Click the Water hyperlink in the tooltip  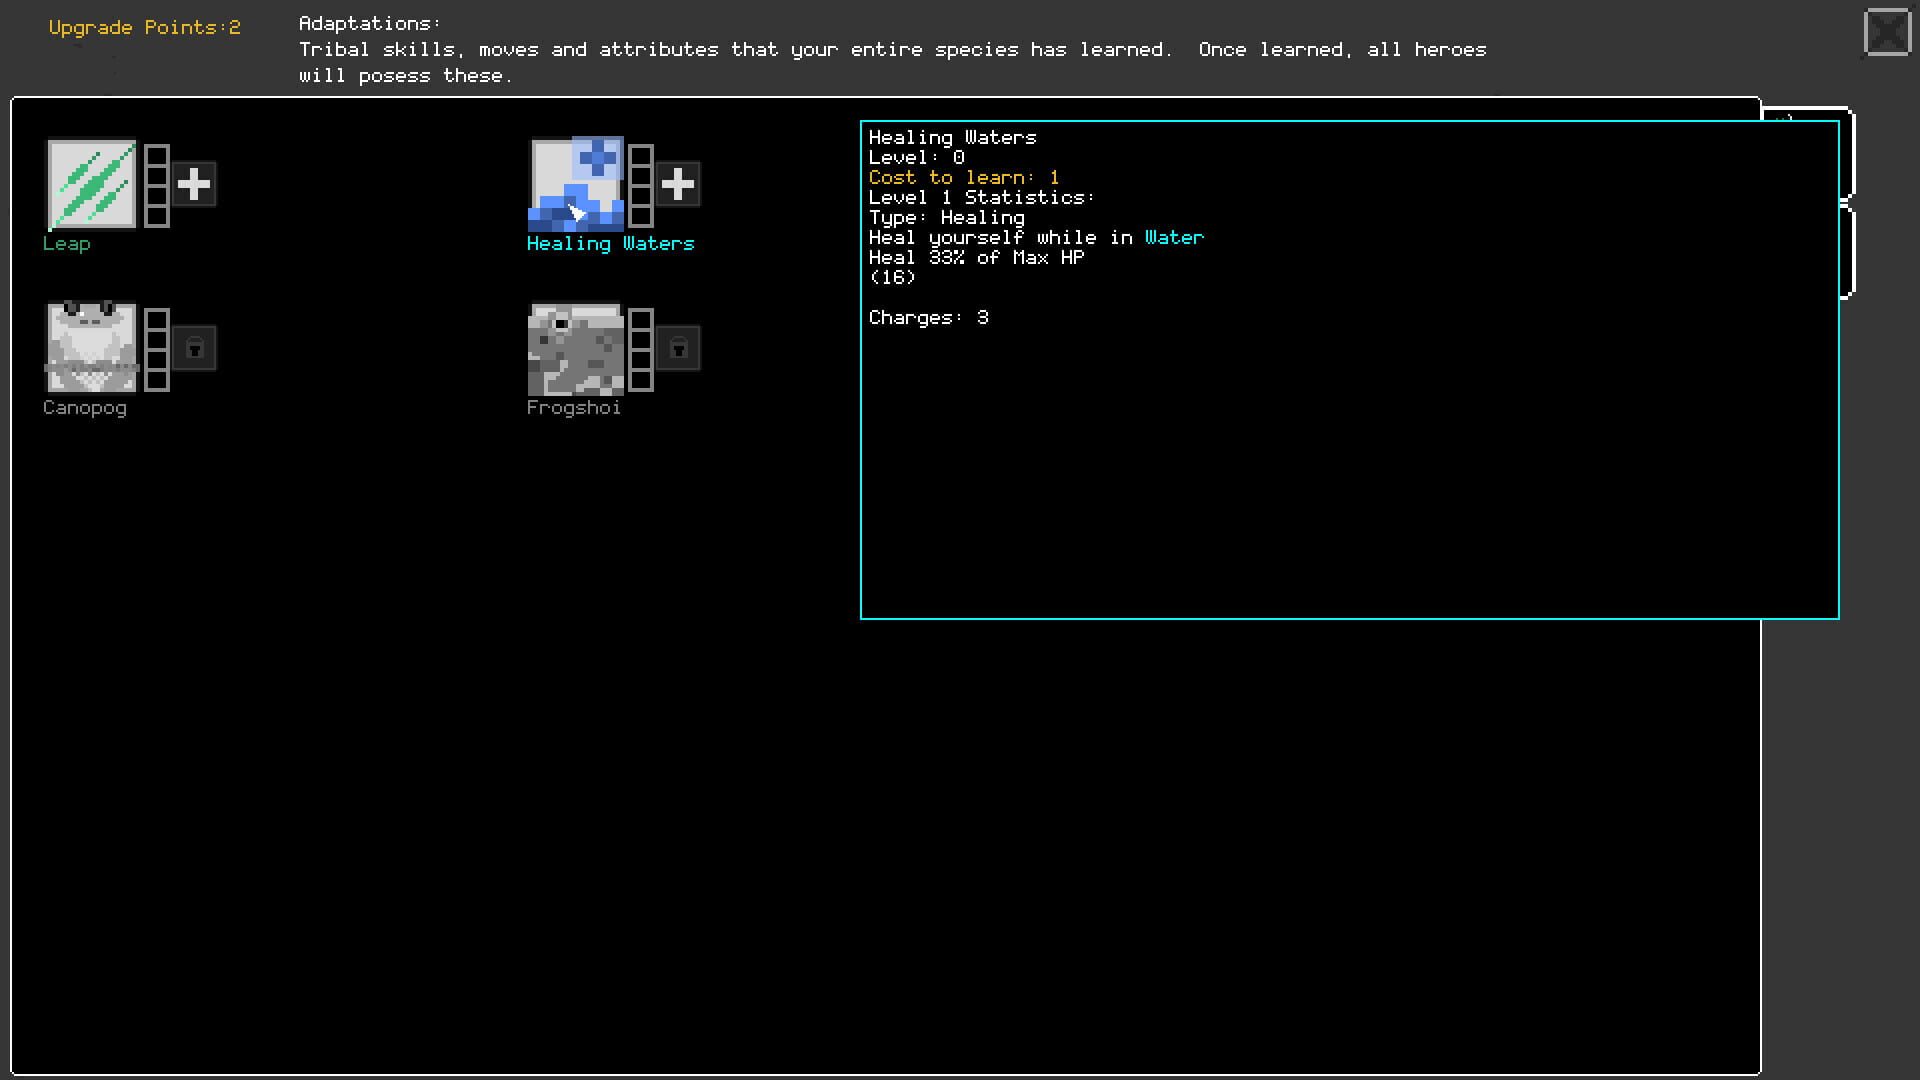point(1173,237)
